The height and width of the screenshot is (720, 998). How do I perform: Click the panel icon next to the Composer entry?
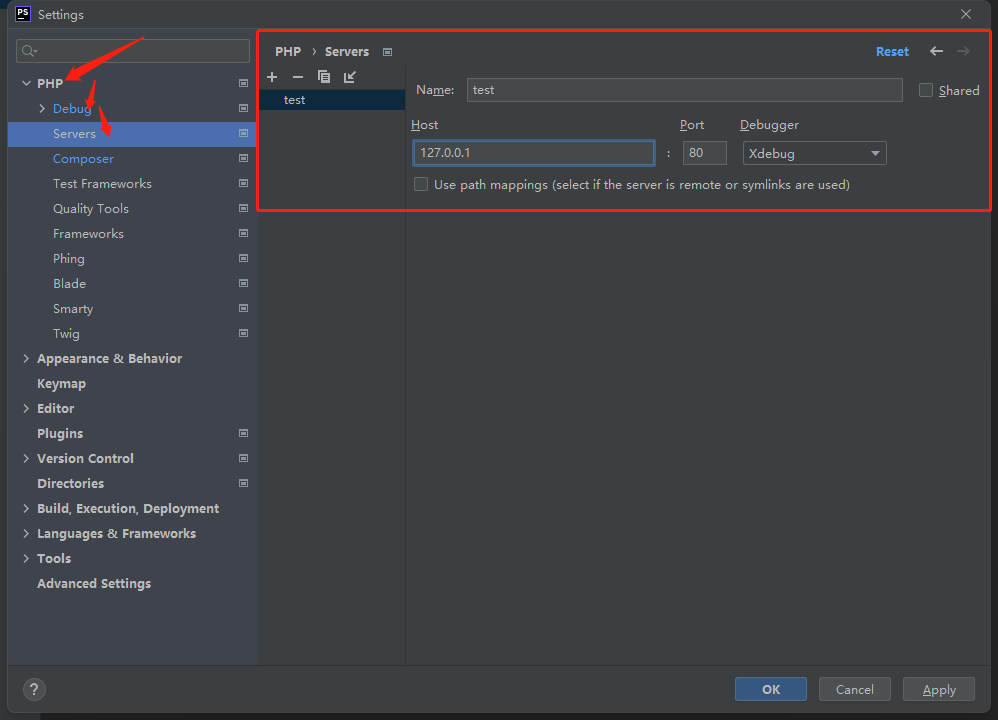coord(242,158)
